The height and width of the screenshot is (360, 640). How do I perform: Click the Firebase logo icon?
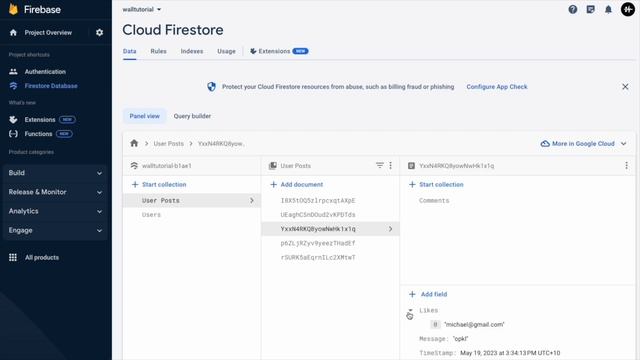(13, 9)
